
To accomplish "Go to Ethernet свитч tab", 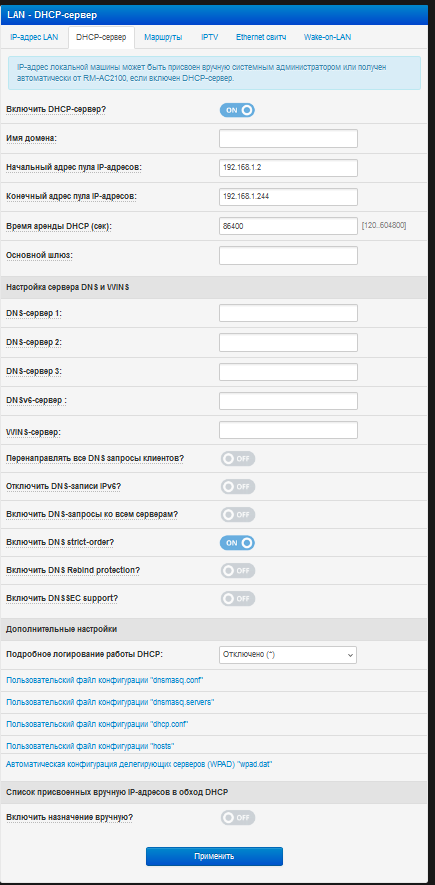I will click(261, 38).
